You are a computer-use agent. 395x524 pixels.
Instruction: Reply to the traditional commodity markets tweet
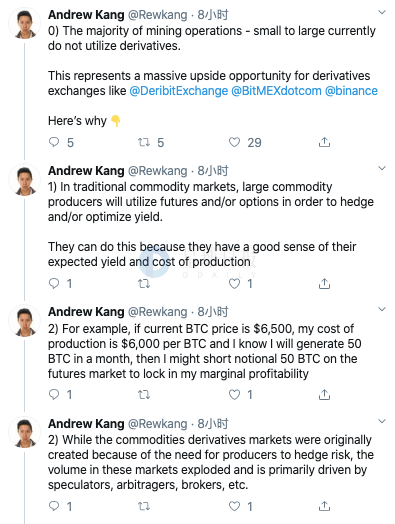(54, 284)
